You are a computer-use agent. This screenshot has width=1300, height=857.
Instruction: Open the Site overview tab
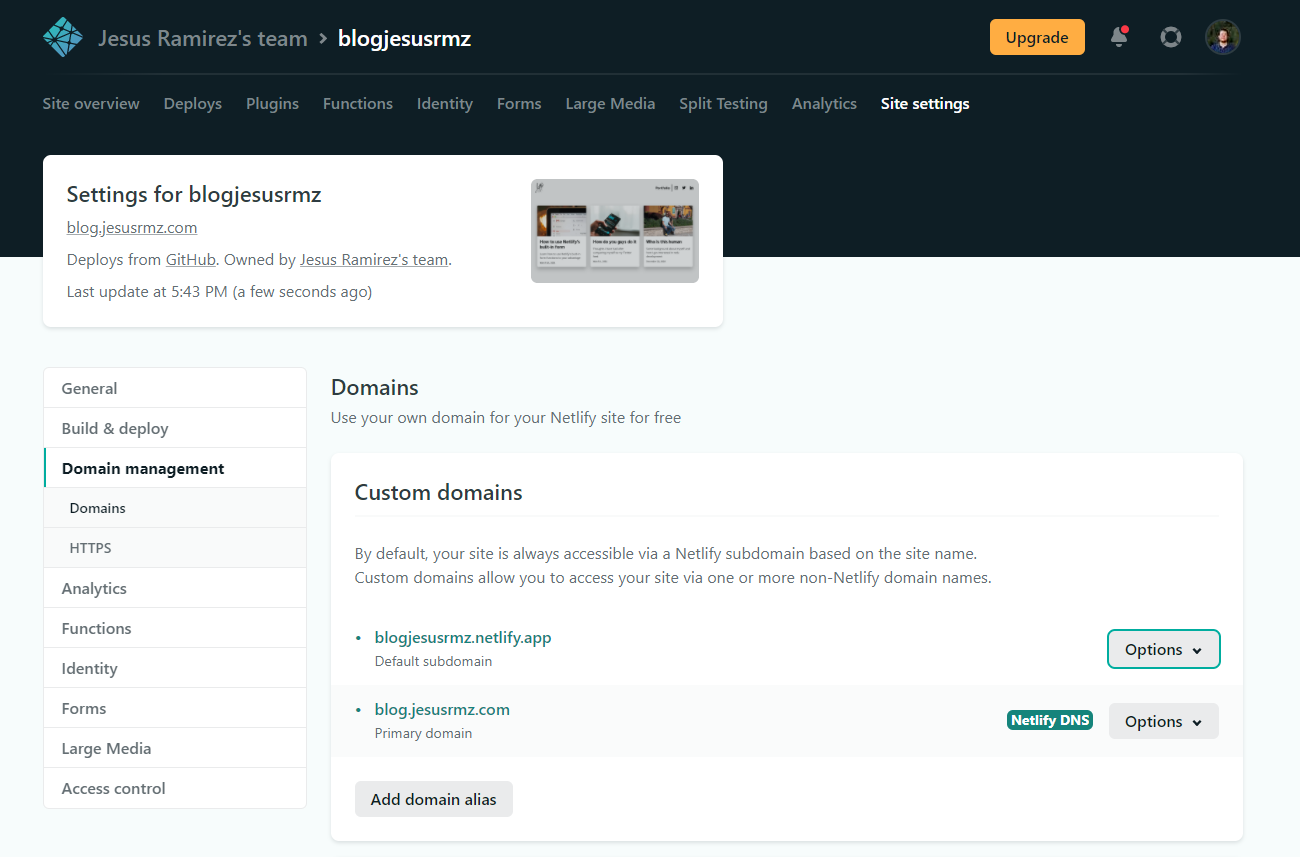point(91,103)
